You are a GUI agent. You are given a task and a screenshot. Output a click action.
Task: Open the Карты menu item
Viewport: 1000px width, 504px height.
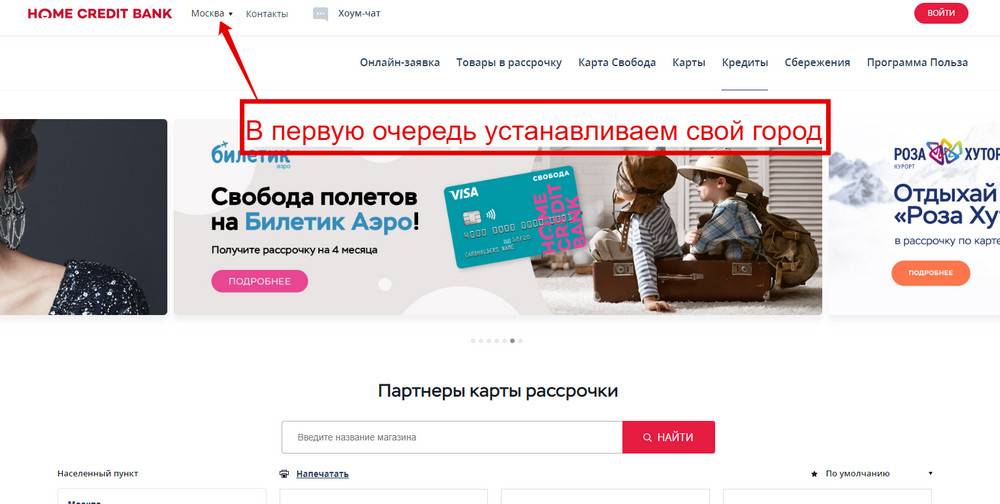click(689, 63)
